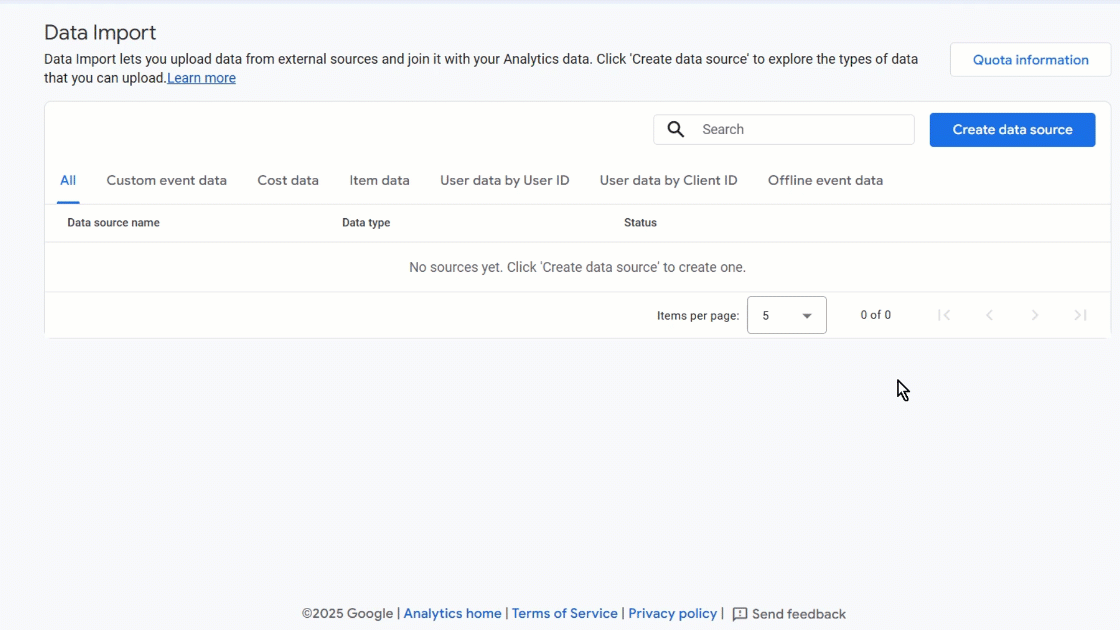1120x630 pixels.
Task: Open the Offline event data tab
Action: (825, 181)
